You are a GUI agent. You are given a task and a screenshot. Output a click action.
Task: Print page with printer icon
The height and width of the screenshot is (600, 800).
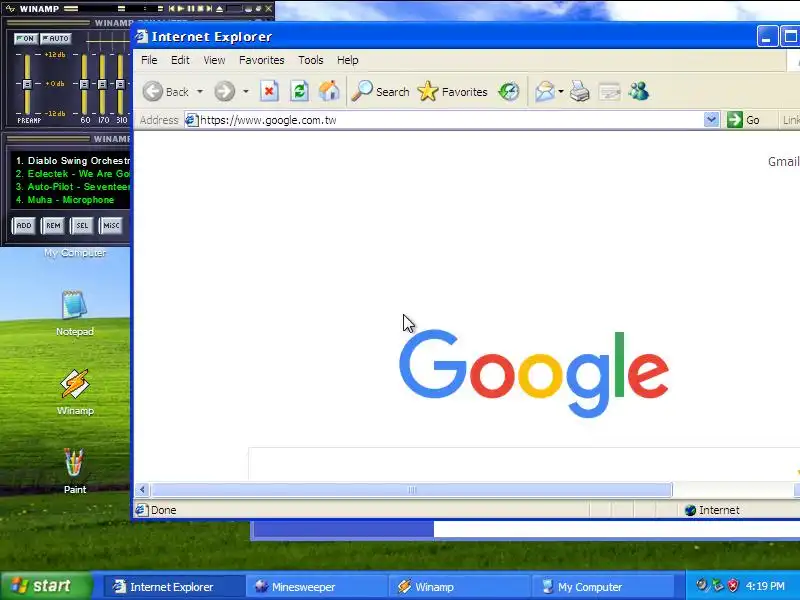[x=580, y=92]
